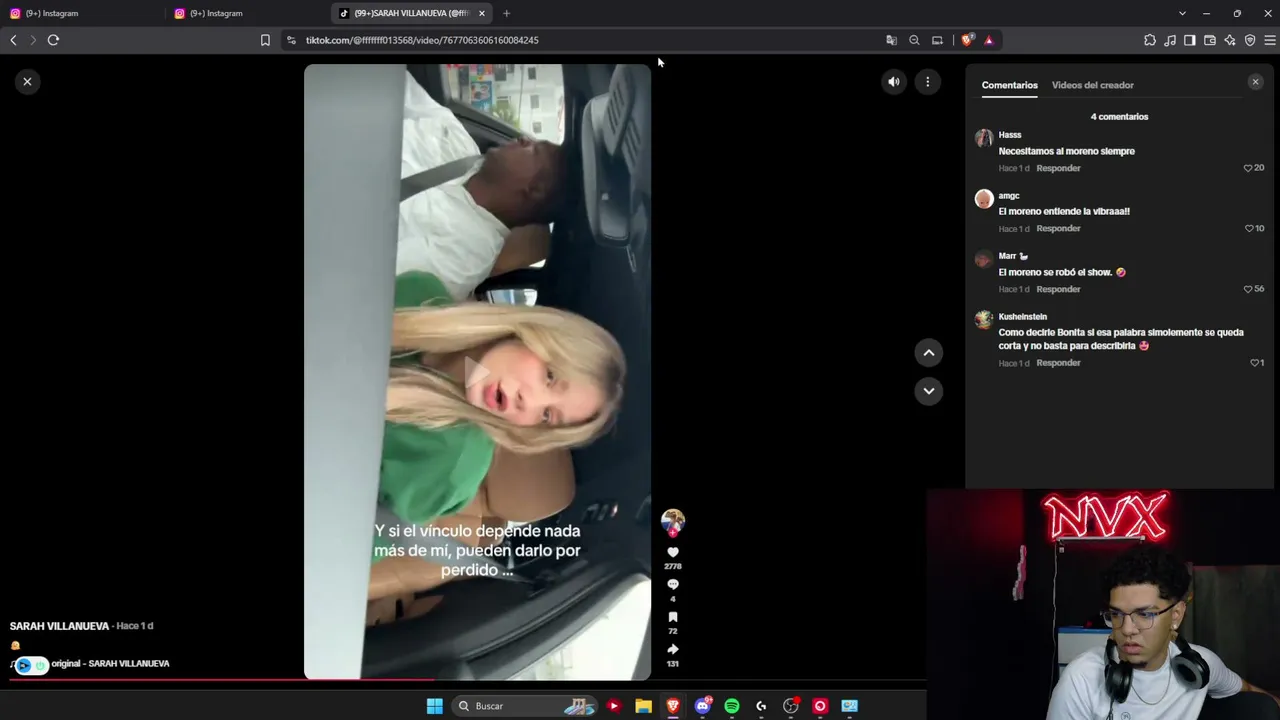Reply to amgc's comment
This screenshot has height=720, width=1280.
point(1058,229)
